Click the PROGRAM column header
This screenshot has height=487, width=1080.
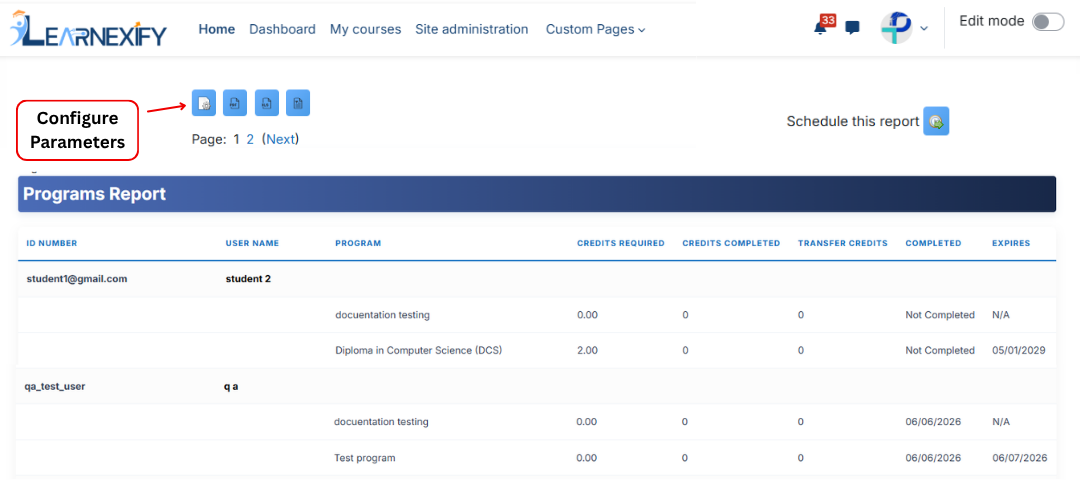(358, 243)
